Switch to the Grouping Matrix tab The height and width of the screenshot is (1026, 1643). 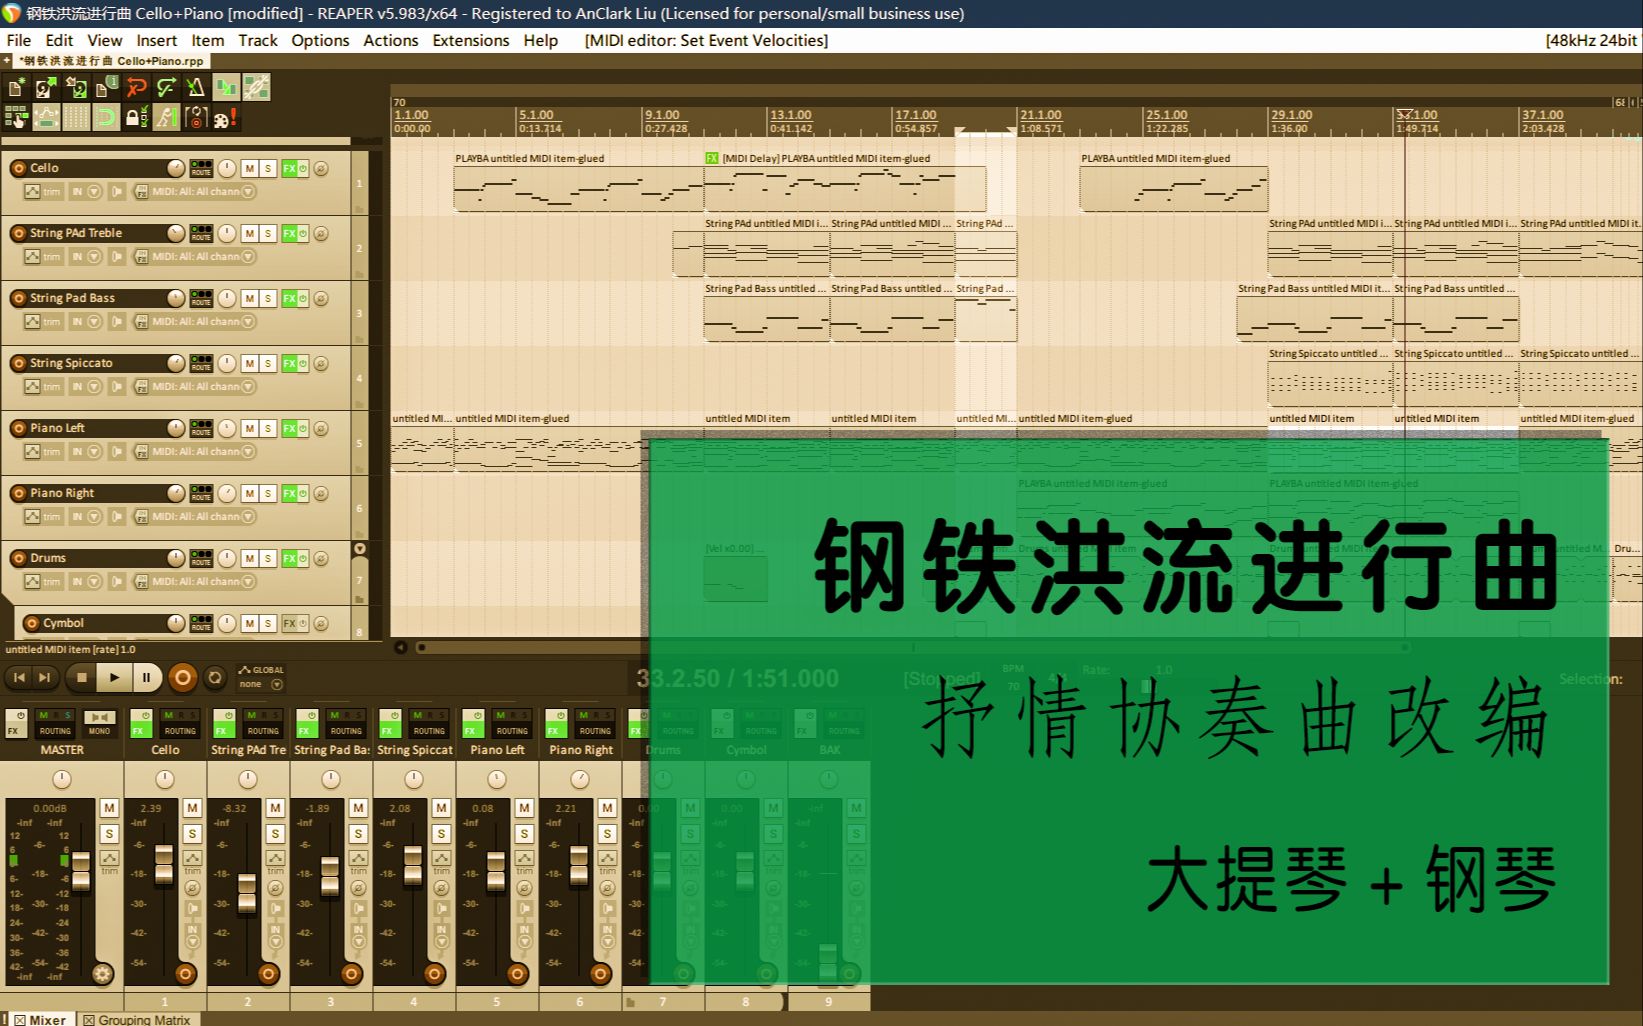tap(137, 1019)
